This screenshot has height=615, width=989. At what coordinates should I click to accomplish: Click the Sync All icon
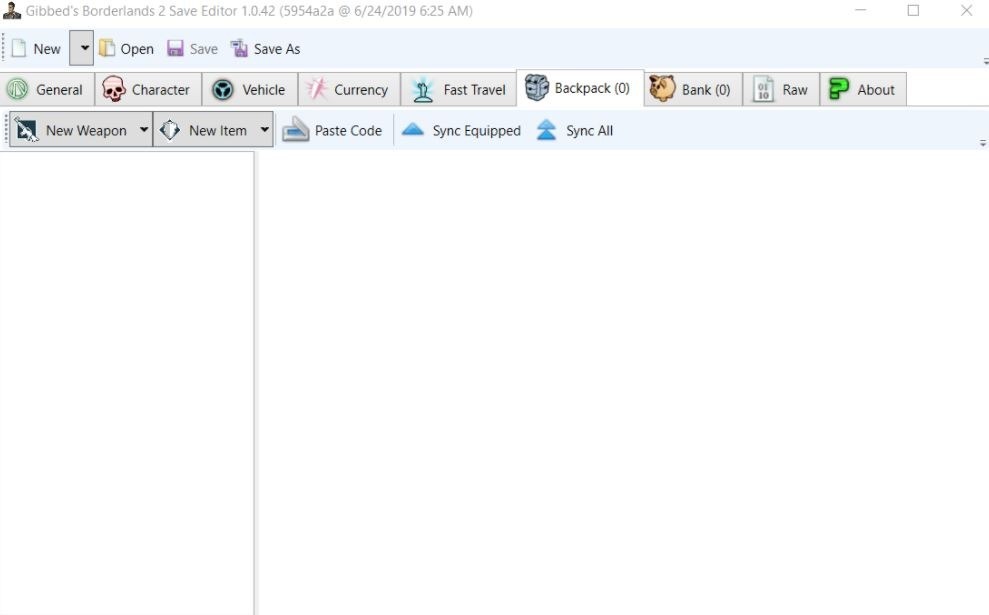pos(546,130)
